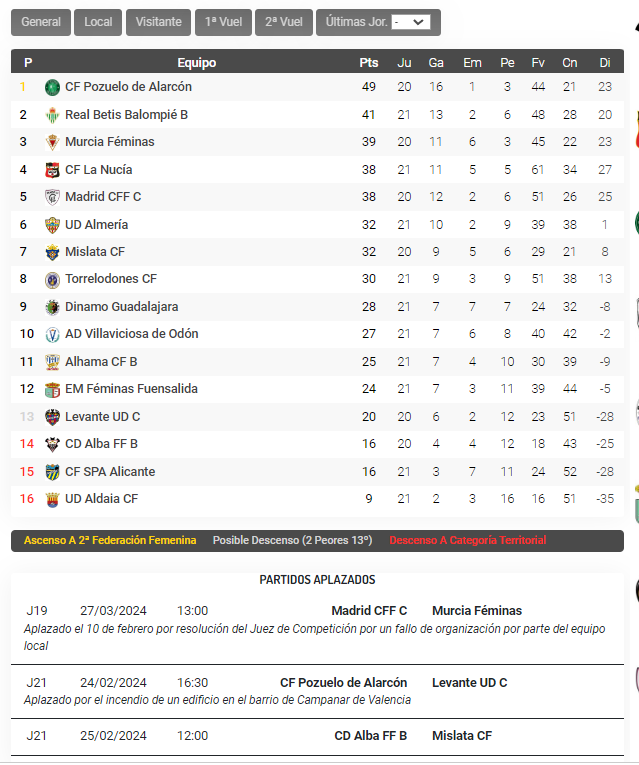Open the Últimas Jor. dropdown selector
This screenshot has width=639, height=765.
pos(411,22)
